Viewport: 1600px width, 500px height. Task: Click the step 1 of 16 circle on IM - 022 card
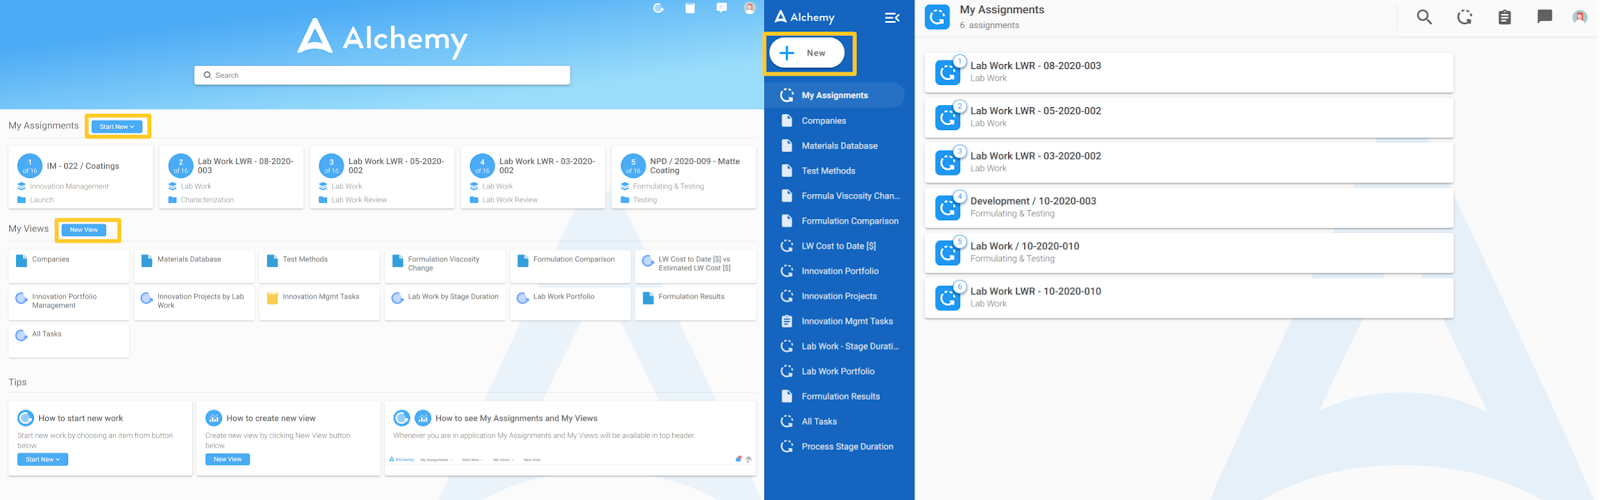point(30,165)
